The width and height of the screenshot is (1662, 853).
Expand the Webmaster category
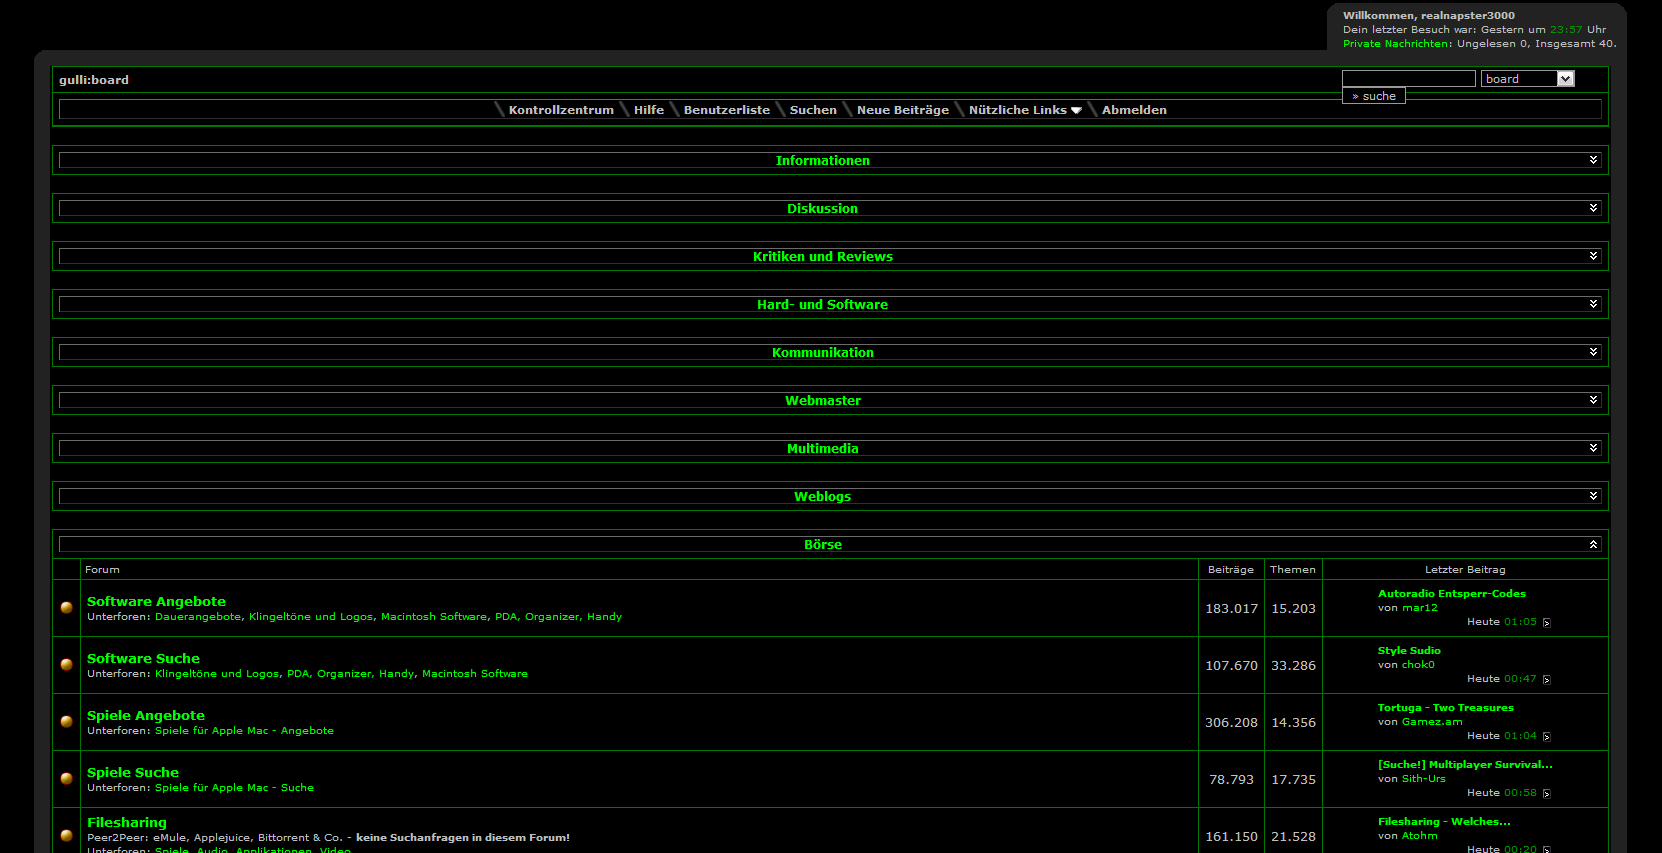coord(1593,400)
